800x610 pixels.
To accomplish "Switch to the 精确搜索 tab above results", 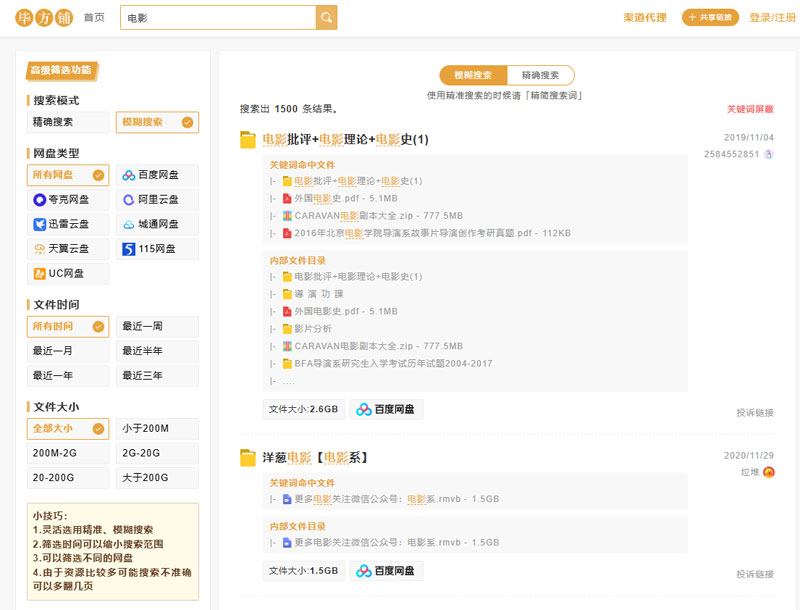I will click(540, 75).
